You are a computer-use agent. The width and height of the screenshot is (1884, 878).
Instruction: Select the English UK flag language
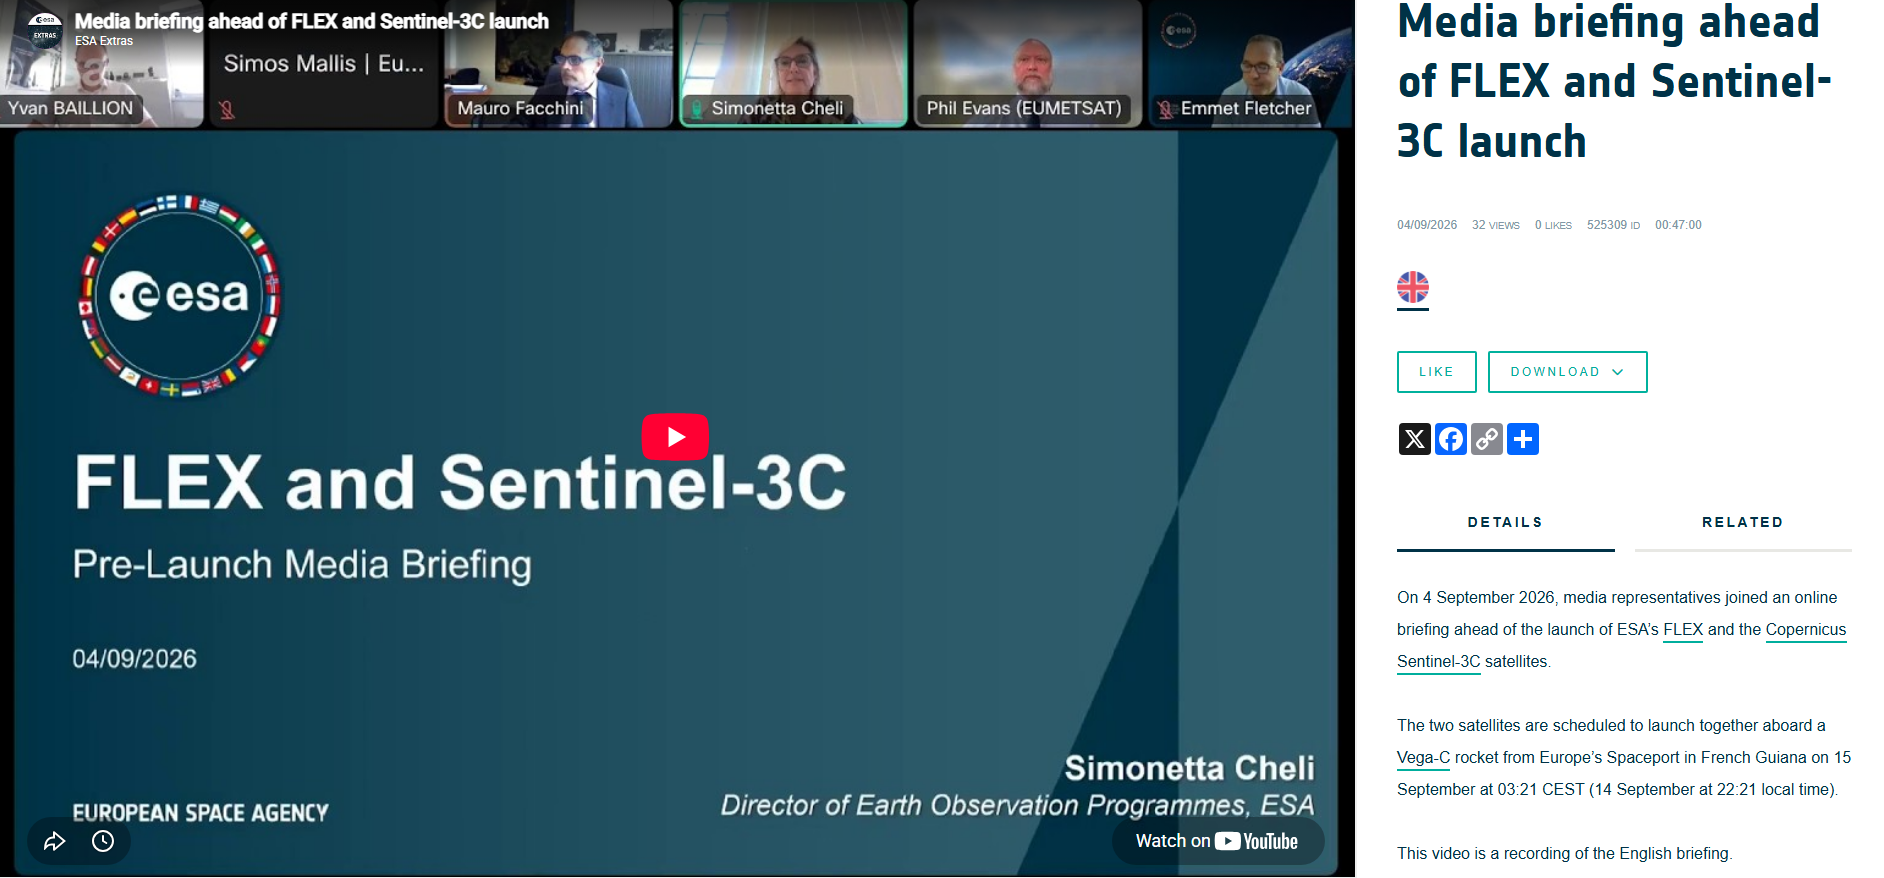pyautogui.click(x=1413, y=288)
